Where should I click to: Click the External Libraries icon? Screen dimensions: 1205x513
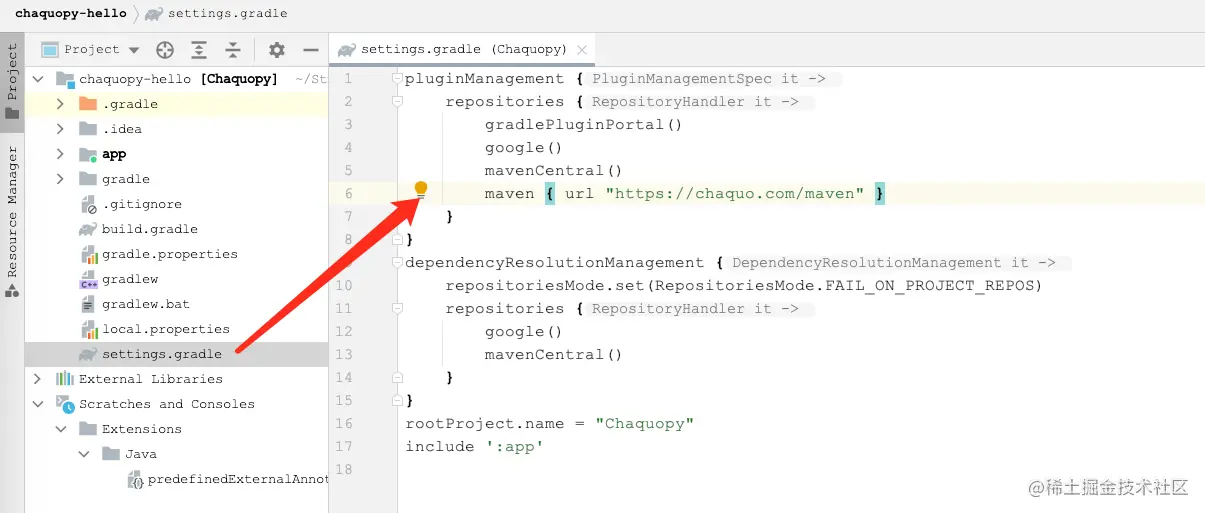(x=65, y=379)
